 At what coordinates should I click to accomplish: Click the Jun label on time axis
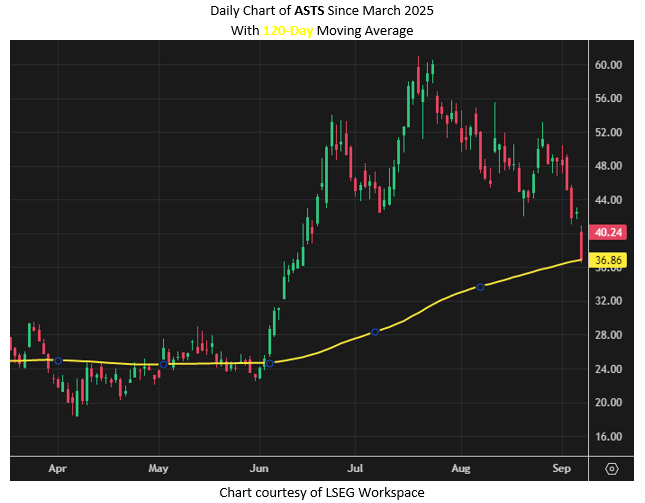(259, 468)
